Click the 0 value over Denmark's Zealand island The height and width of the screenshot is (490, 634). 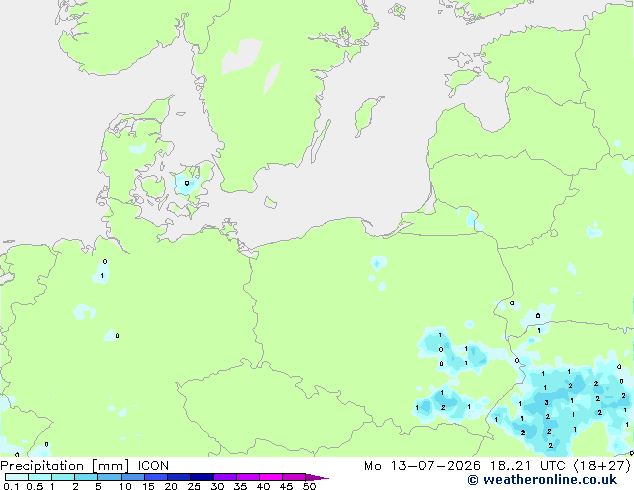point(186,184)
